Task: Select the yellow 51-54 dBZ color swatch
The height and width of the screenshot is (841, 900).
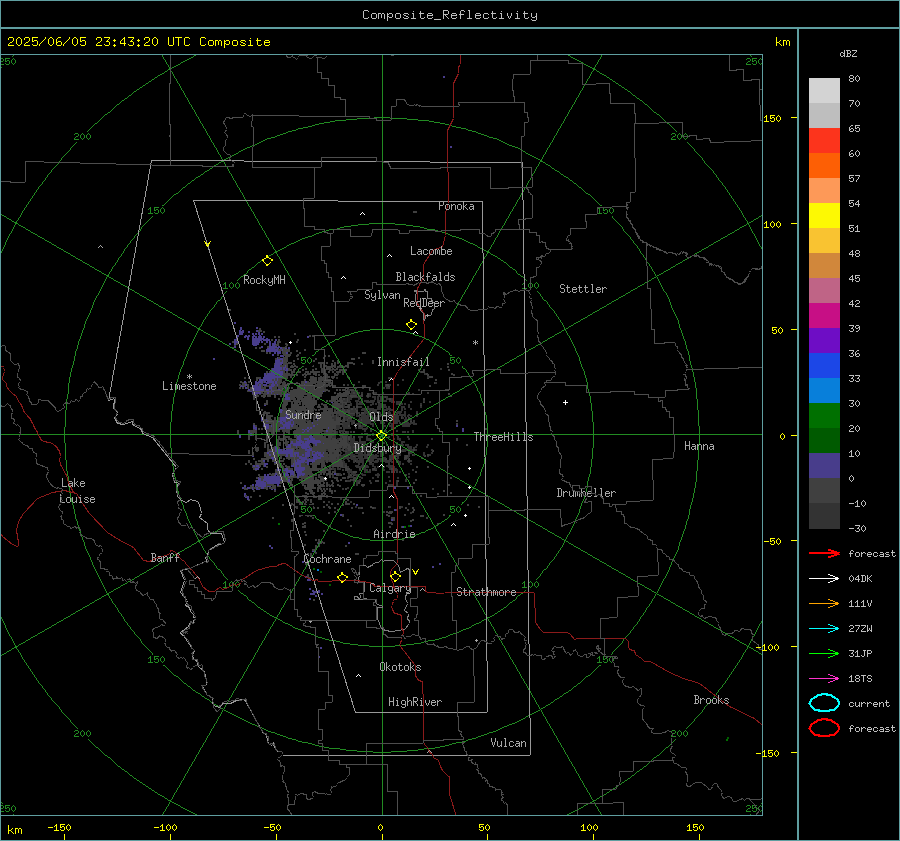Action: tap(824, 215)
